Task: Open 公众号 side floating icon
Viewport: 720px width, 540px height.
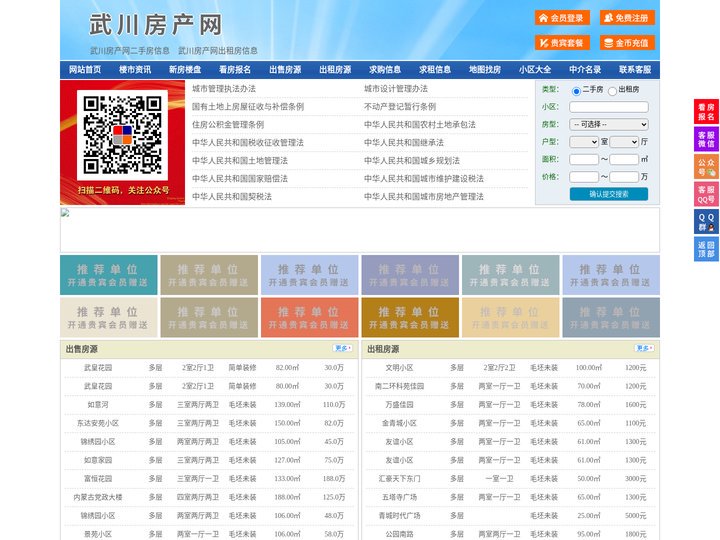Action: [x=706, y=167]
